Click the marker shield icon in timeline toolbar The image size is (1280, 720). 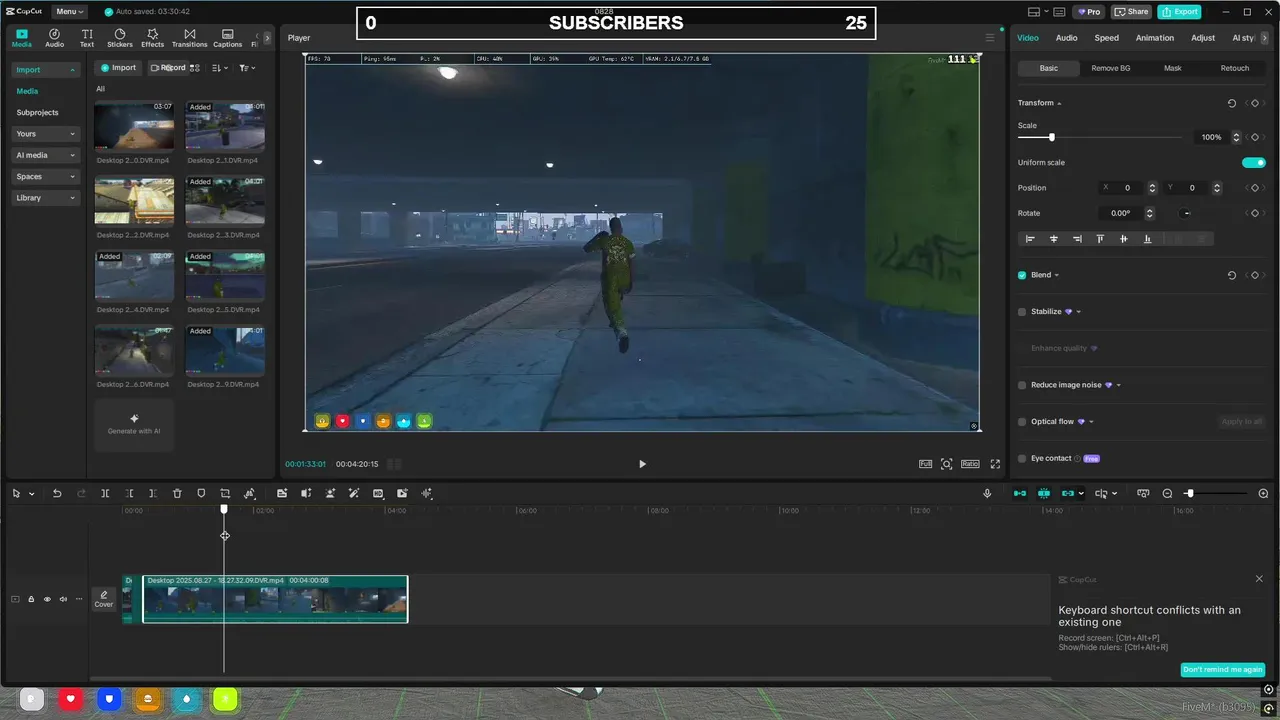click(201, 493)
